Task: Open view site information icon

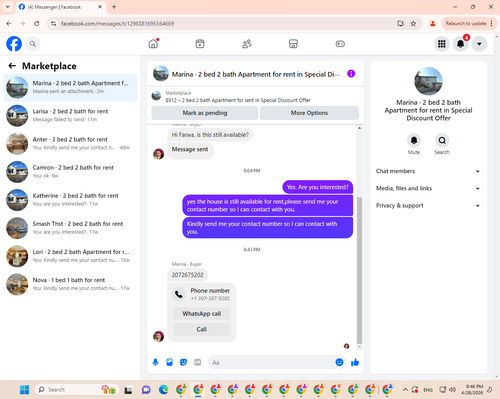Action: [53, 23]
